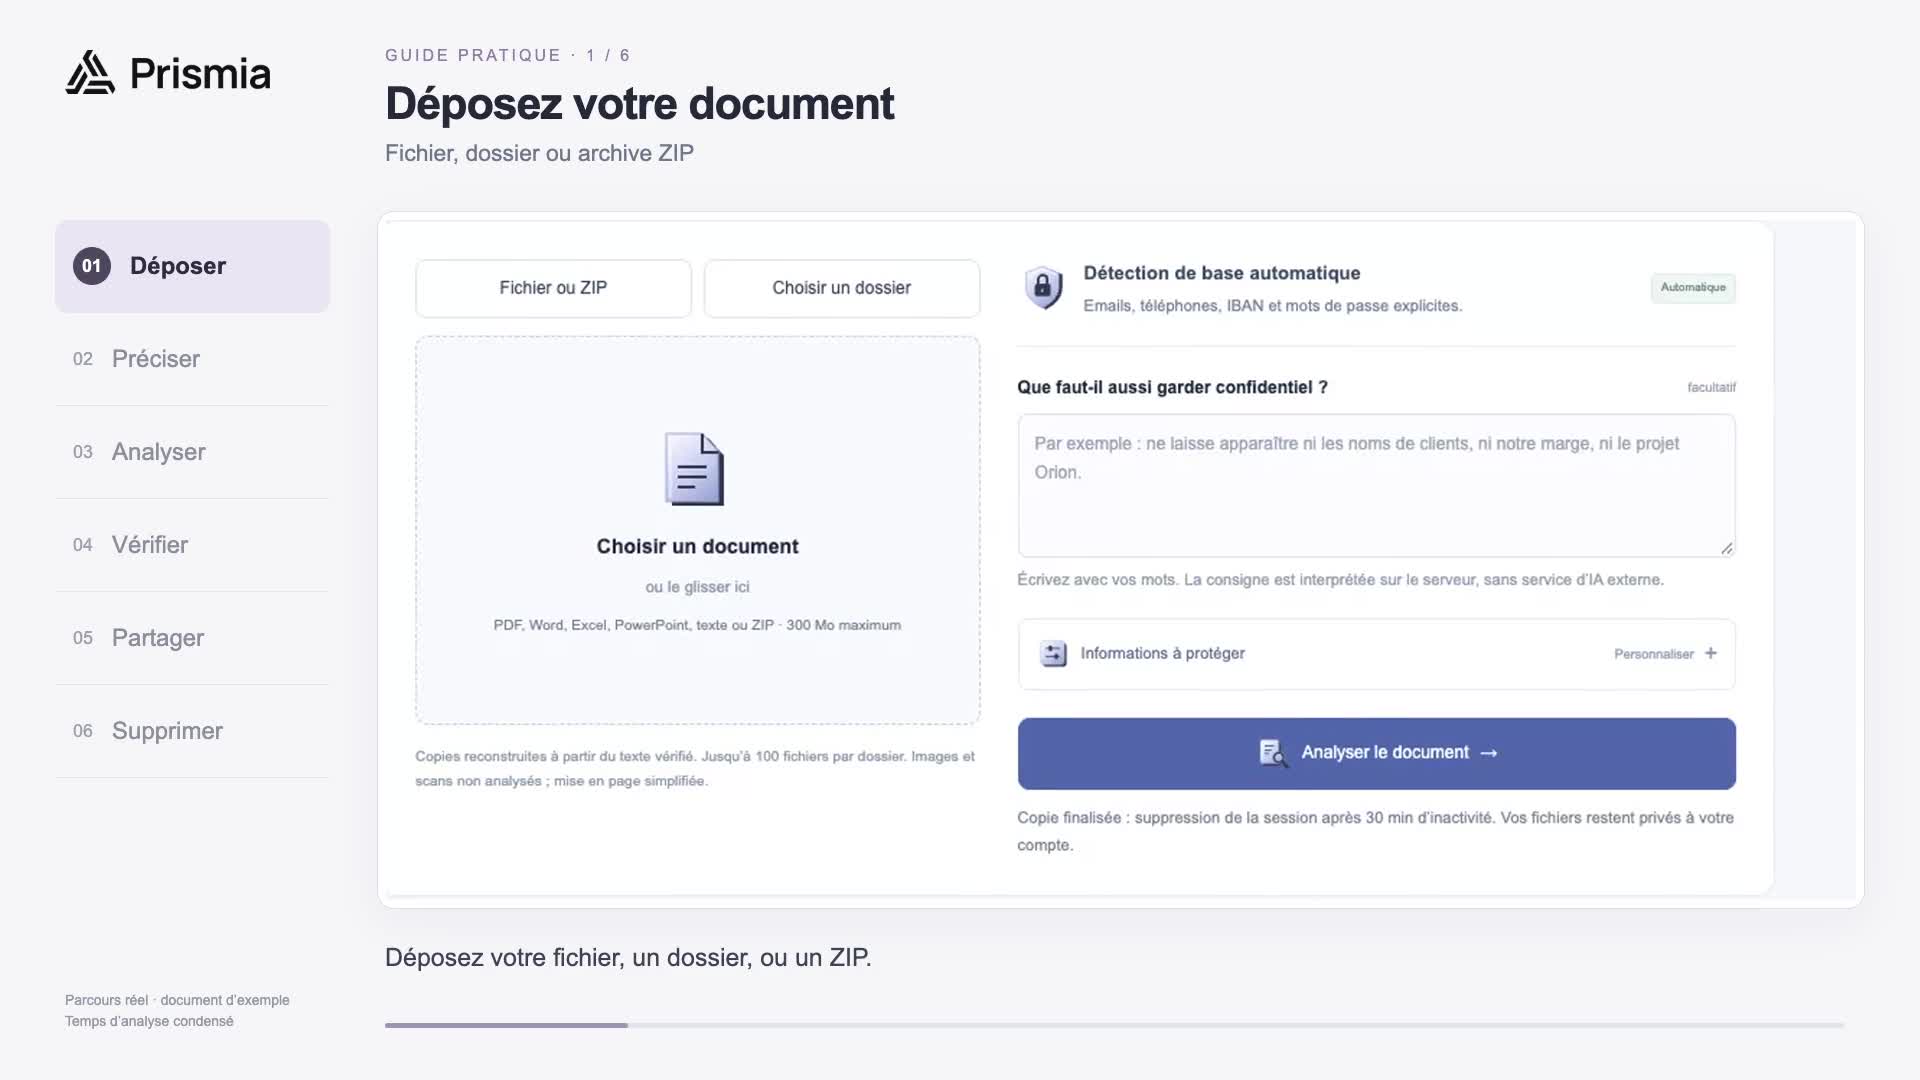Click the arrow icon on Analyser le document
The height and width of the screenshot is (1080, 1920).
click(1489, 753)
